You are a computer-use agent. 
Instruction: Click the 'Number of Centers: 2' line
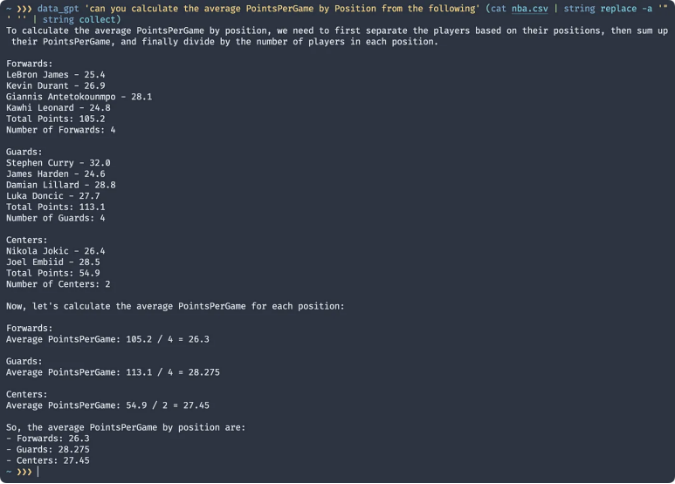coord(57,283)
